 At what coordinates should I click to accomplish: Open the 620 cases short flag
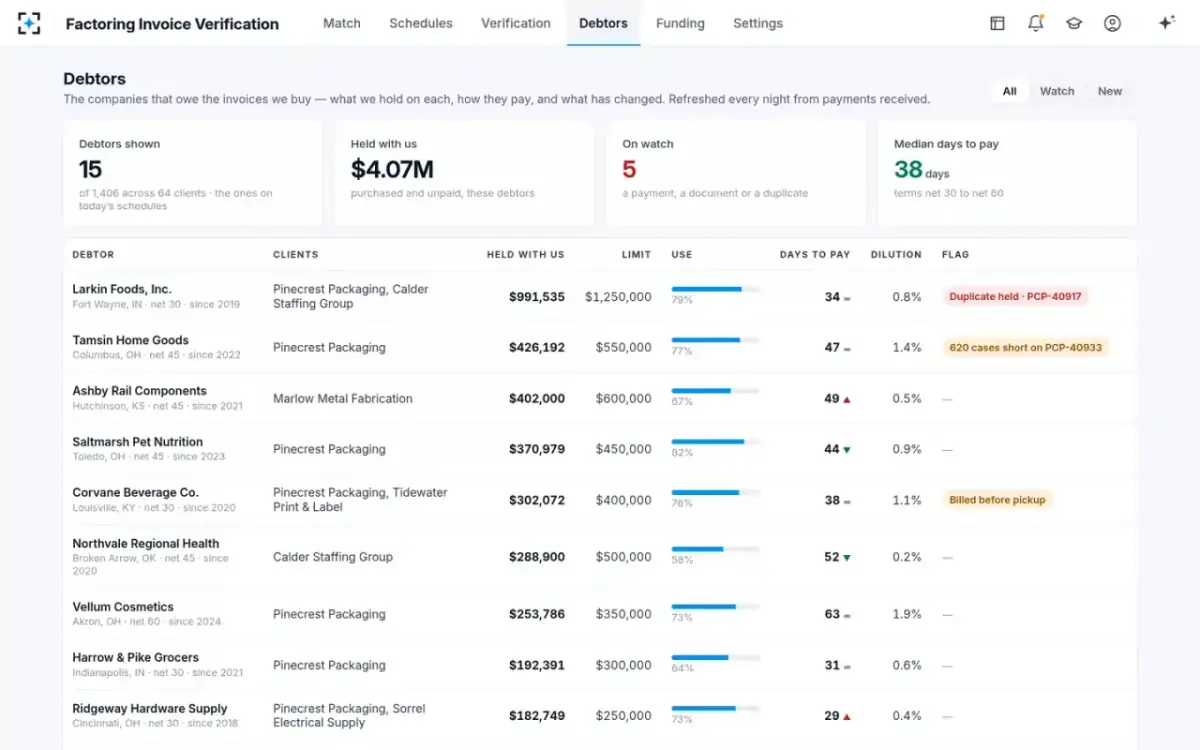[x=1026, y=348]
